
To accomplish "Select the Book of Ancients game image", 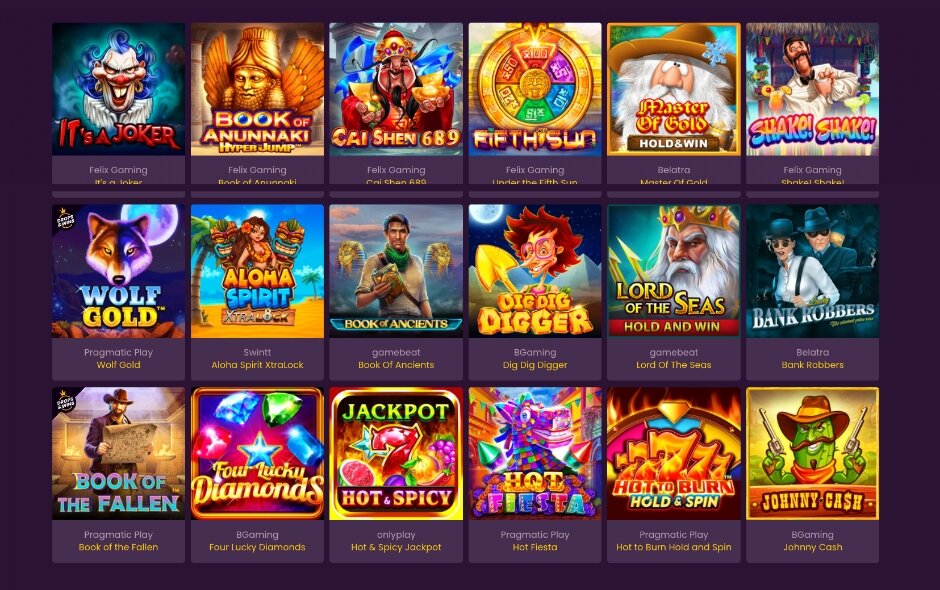I will [396, 271].
